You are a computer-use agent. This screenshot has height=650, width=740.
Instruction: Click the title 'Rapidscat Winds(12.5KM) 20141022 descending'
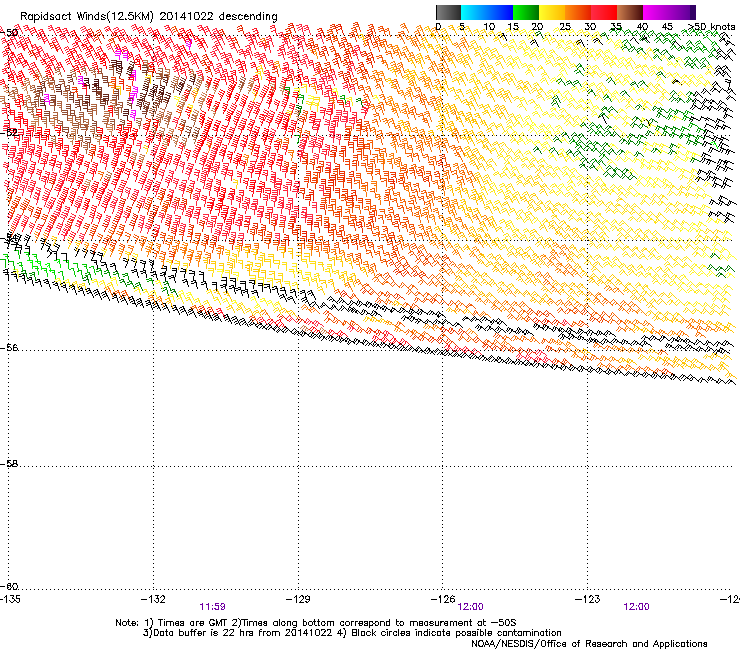[149, 16]
